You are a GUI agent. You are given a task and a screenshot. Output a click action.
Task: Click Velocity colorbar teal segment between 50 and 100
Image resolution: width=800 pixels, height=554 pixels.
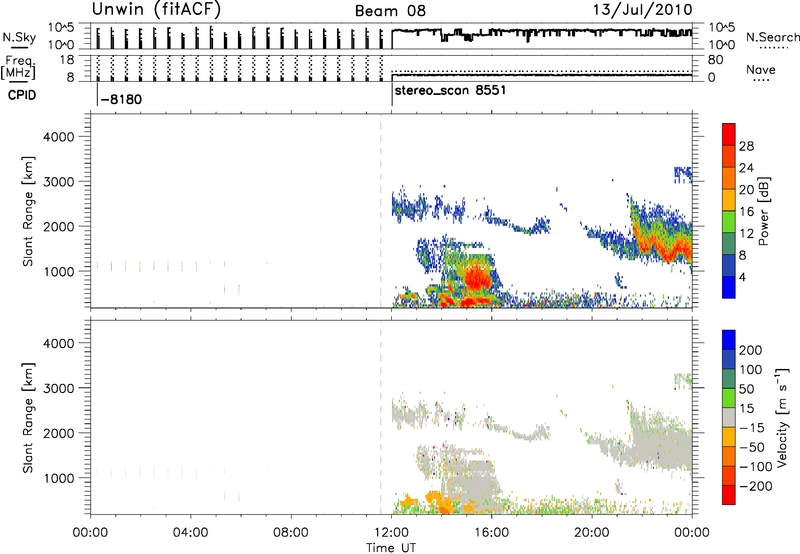729,379
